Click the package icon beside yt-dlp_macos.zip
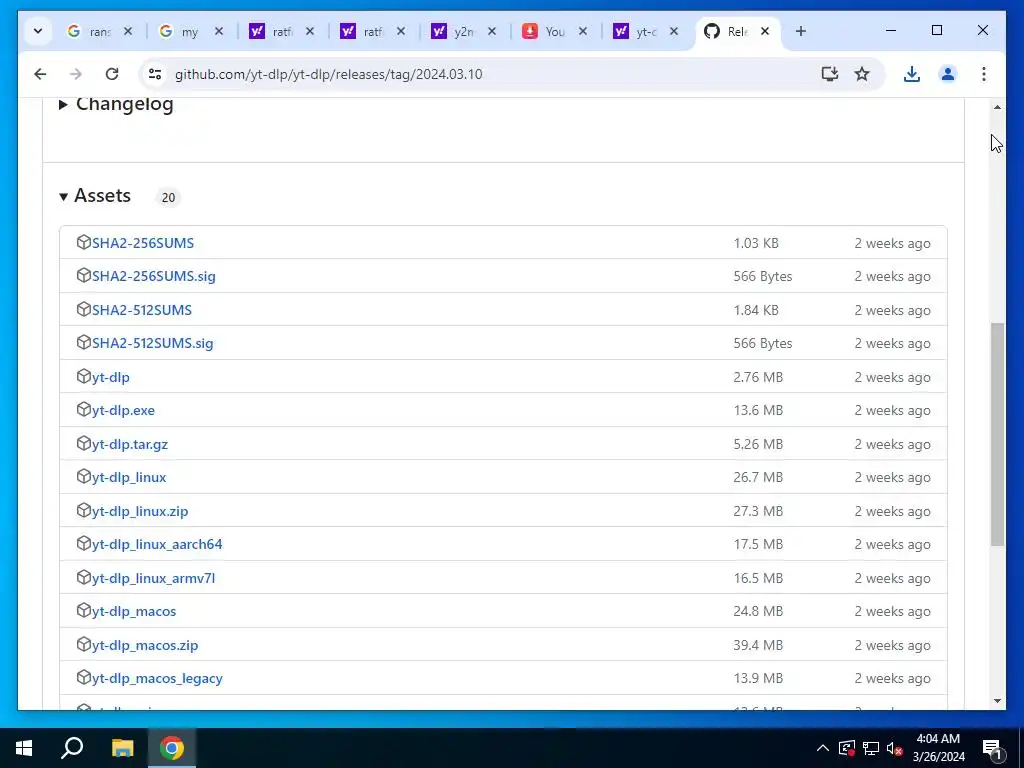Screen dimensions: 1024x768 tap(84, 645)
